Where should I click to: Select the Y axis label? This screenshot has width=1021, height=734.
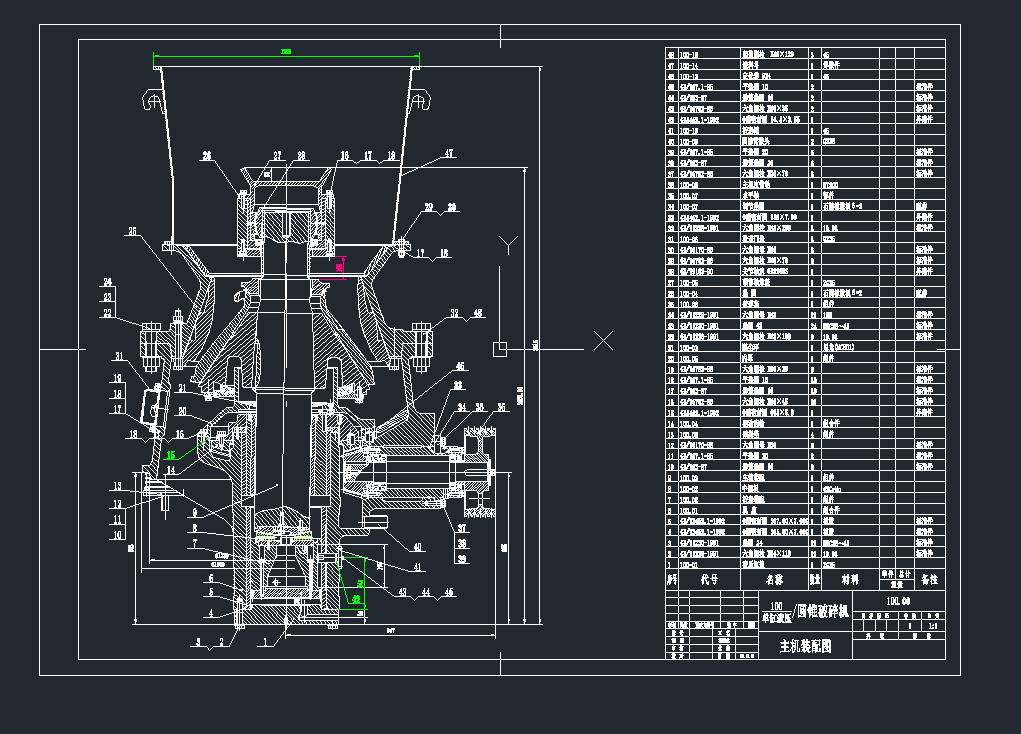pyautogui.click(x=507, y=243)
